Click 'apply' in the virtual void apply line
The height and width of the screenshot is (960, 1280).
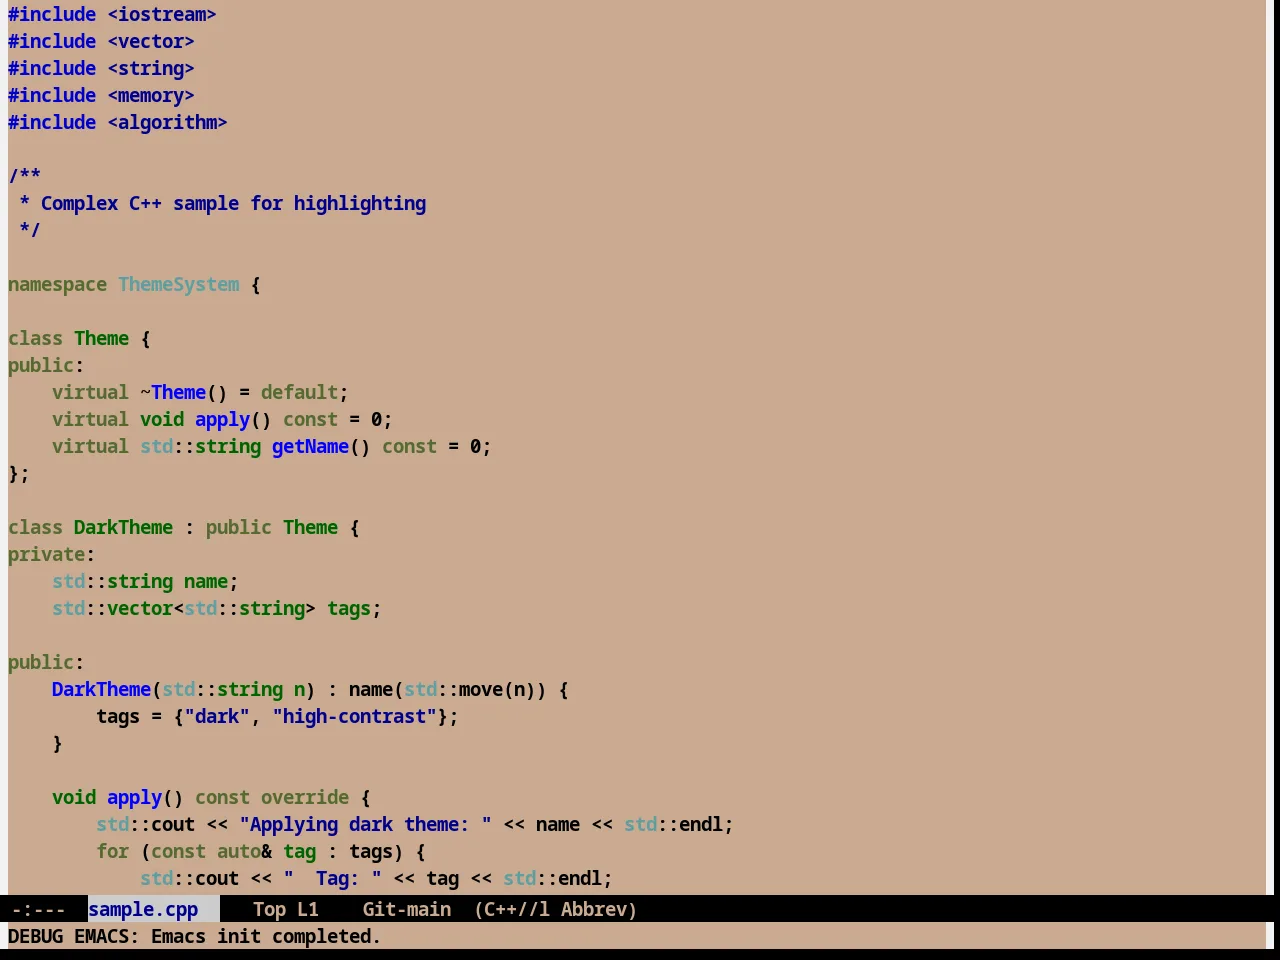pyautogui.click(x=222, y=419)
